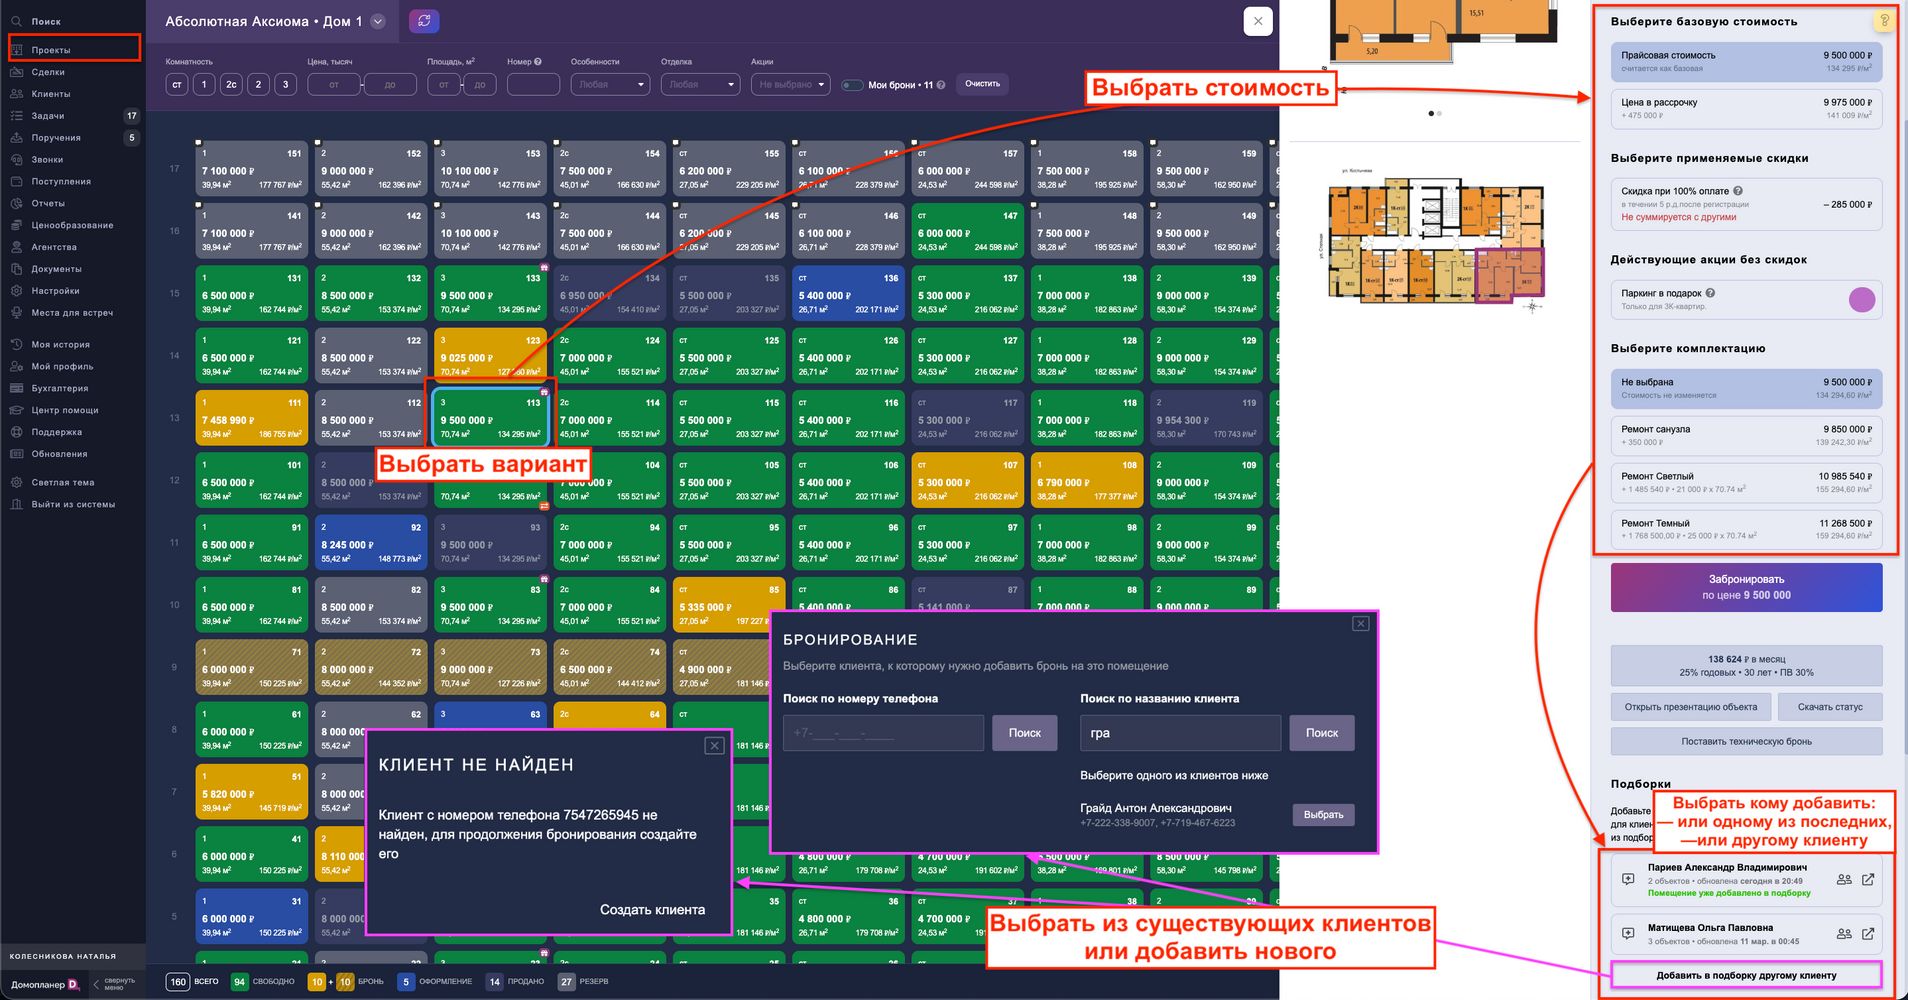Click Создать клиента in the not-found dialog
The width and height of the screenshot is (1908, 1000).
[x=652, y=910]
